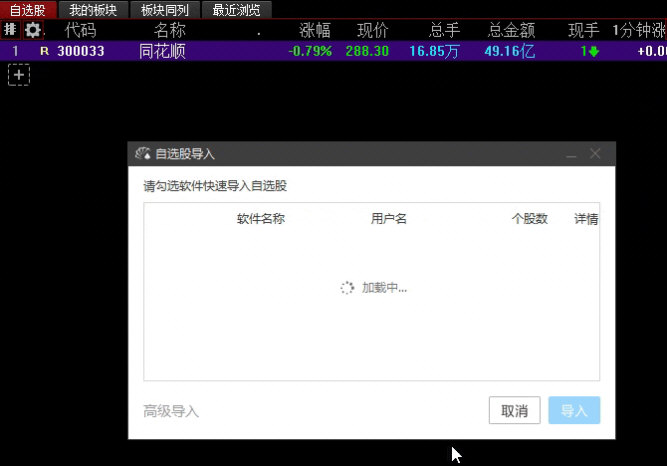This screenshot has width=667, height=466.
Task: Click the R marker beside code 300033
Action: (x=44, y=51)
